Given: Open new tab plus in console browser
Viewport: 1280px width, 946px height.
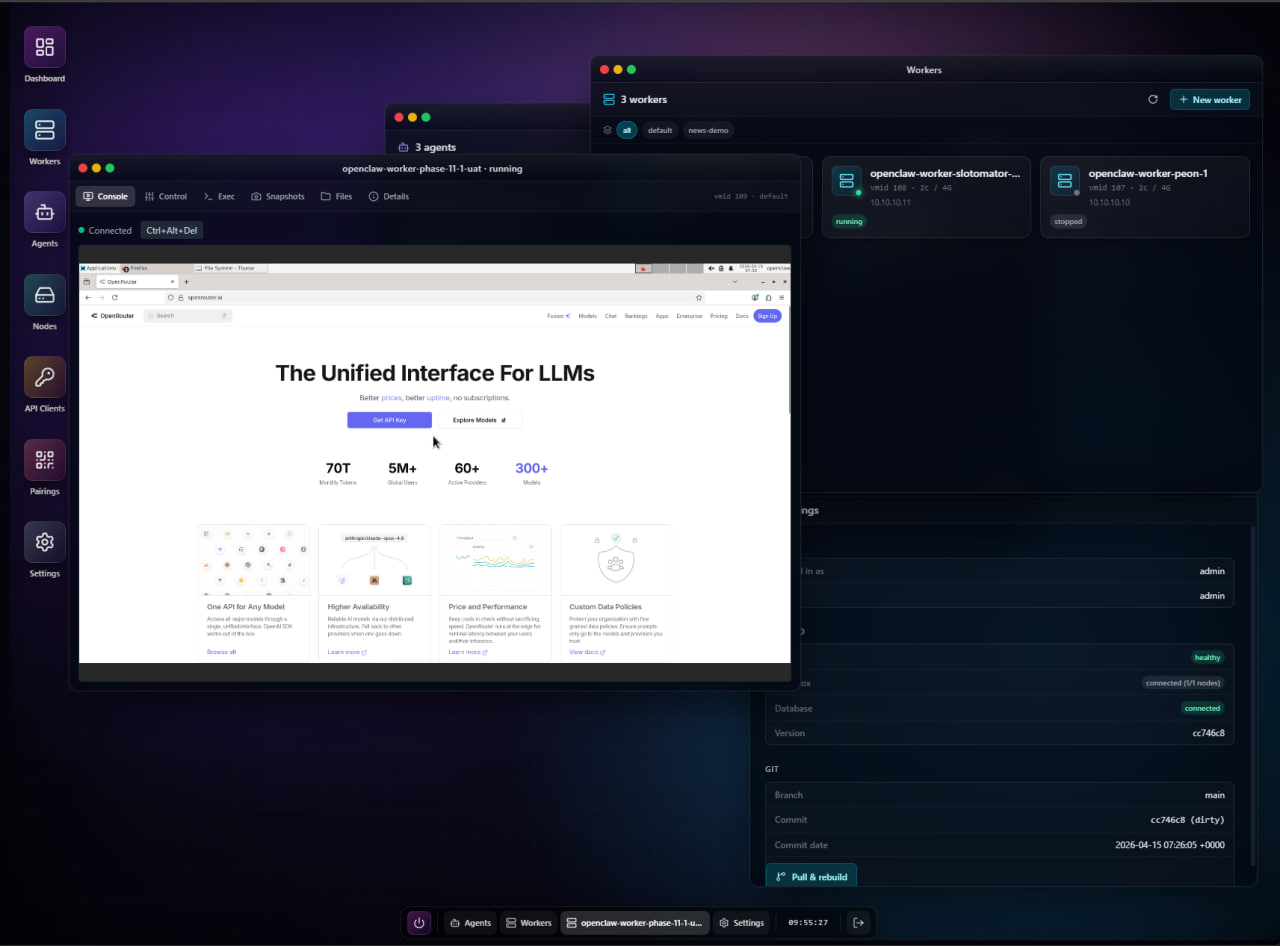Looking at the screenshot, I should tap(186, 282).
